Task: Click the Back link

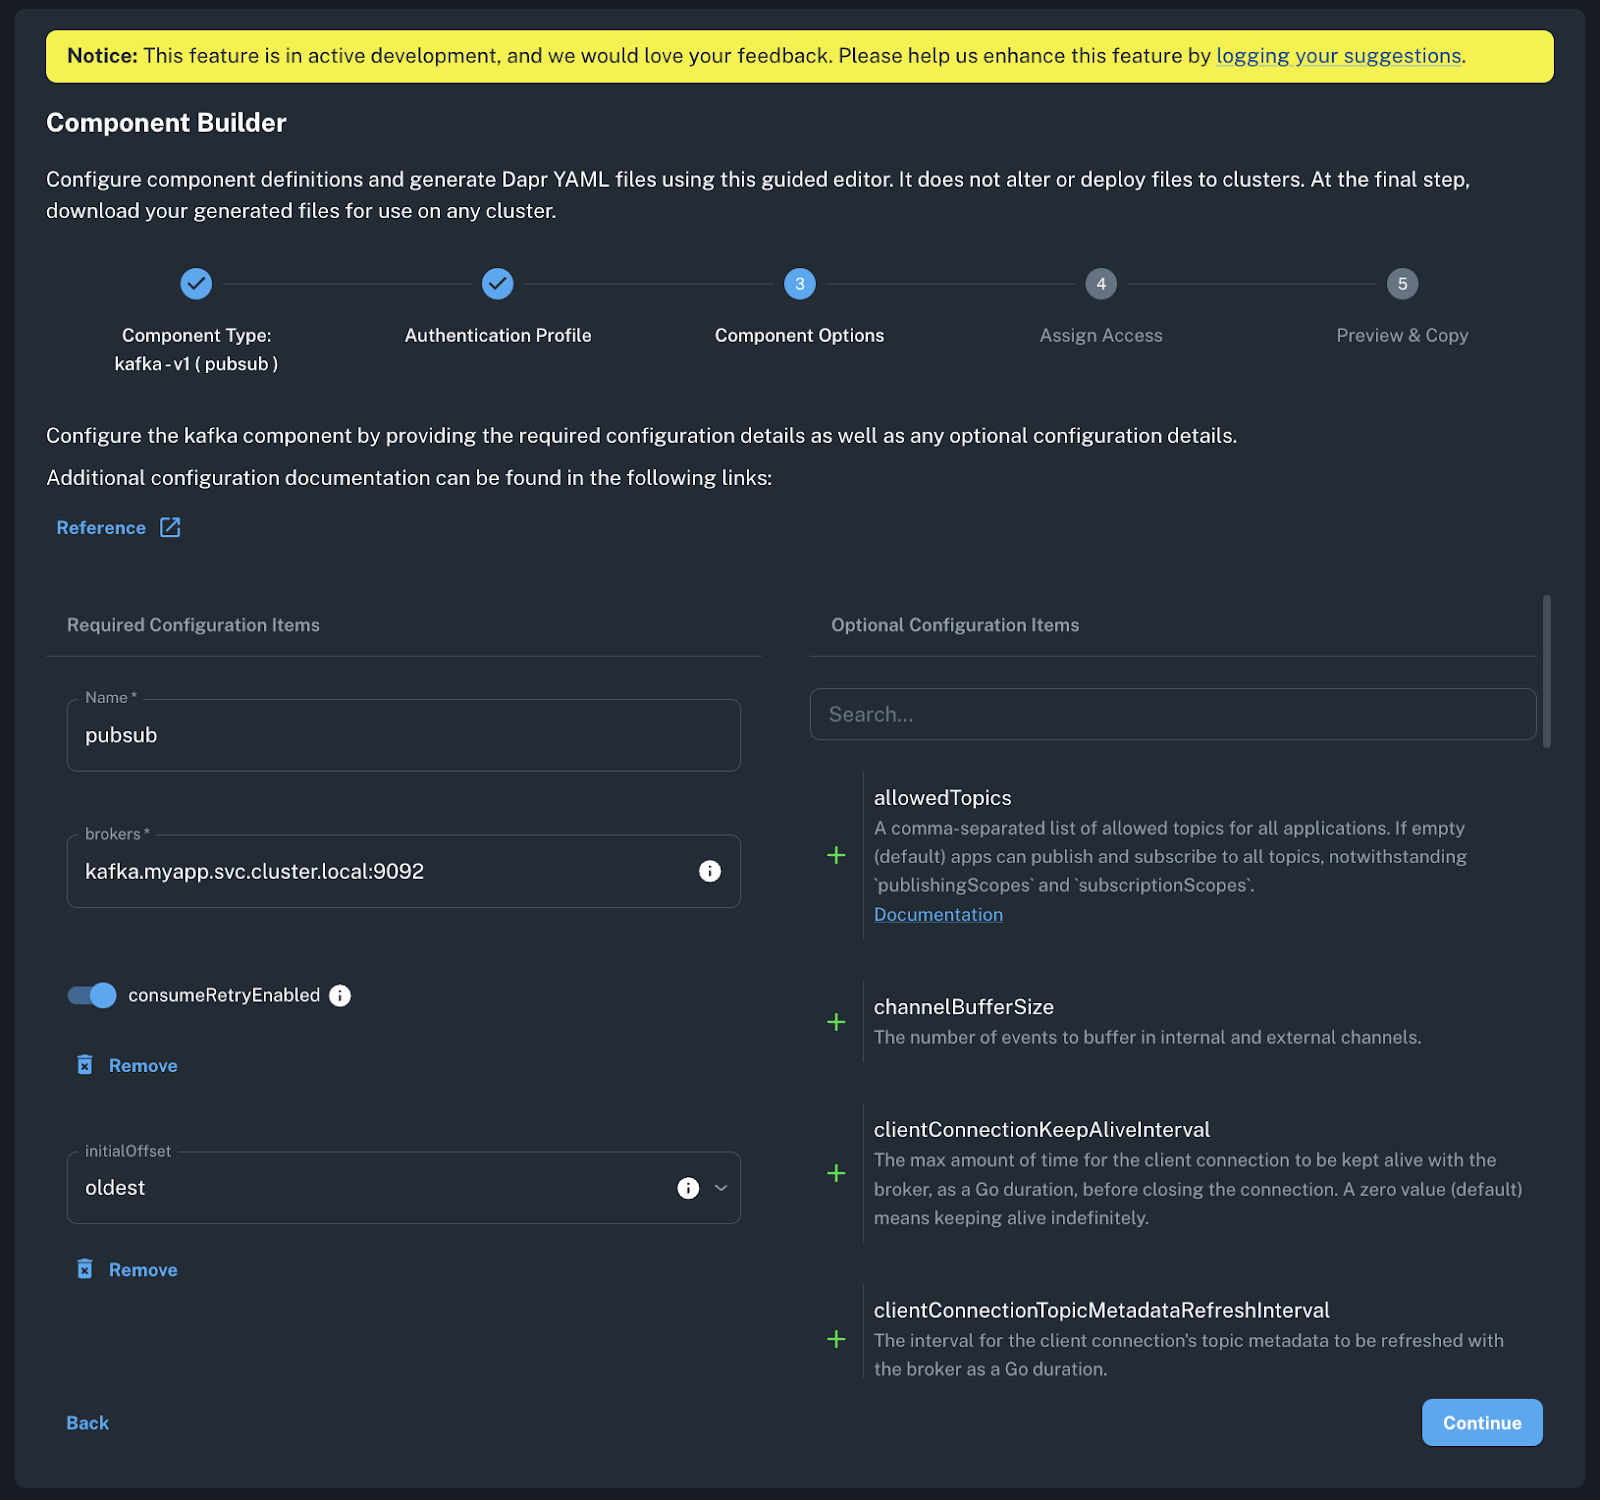Action: (88, 1423)
